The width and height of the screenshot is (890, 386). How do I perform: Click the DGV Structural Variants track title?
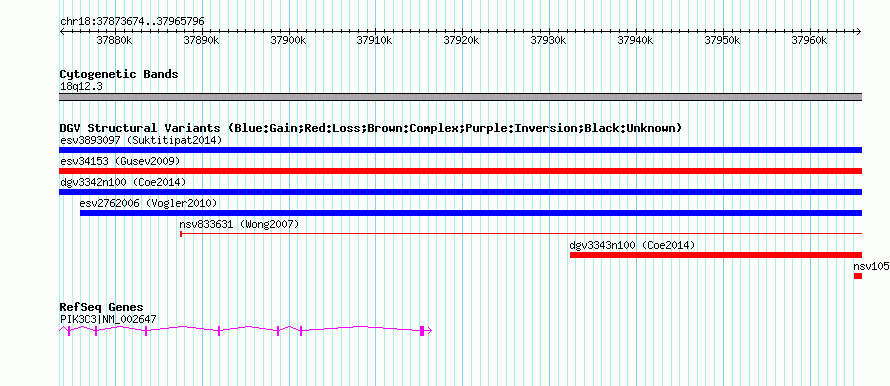tap(371, 128)
